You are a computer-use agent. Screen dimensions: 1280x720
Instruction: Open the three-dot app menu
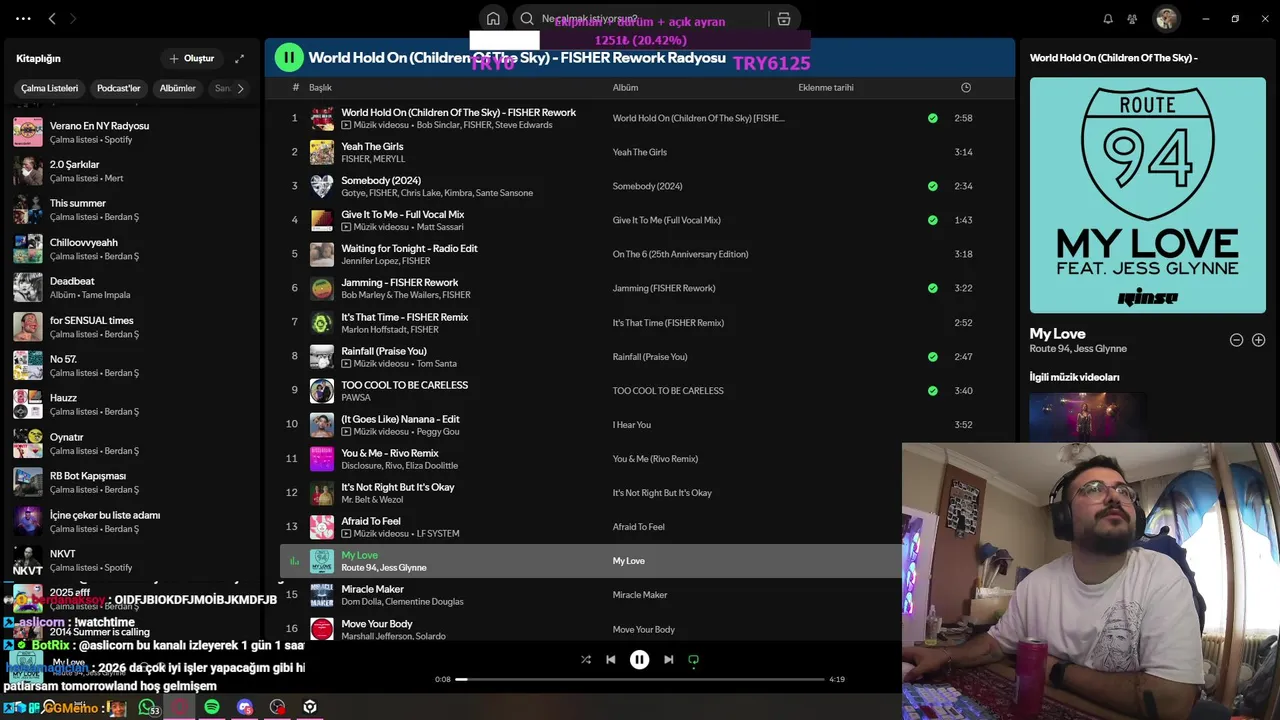pos(23,19)
